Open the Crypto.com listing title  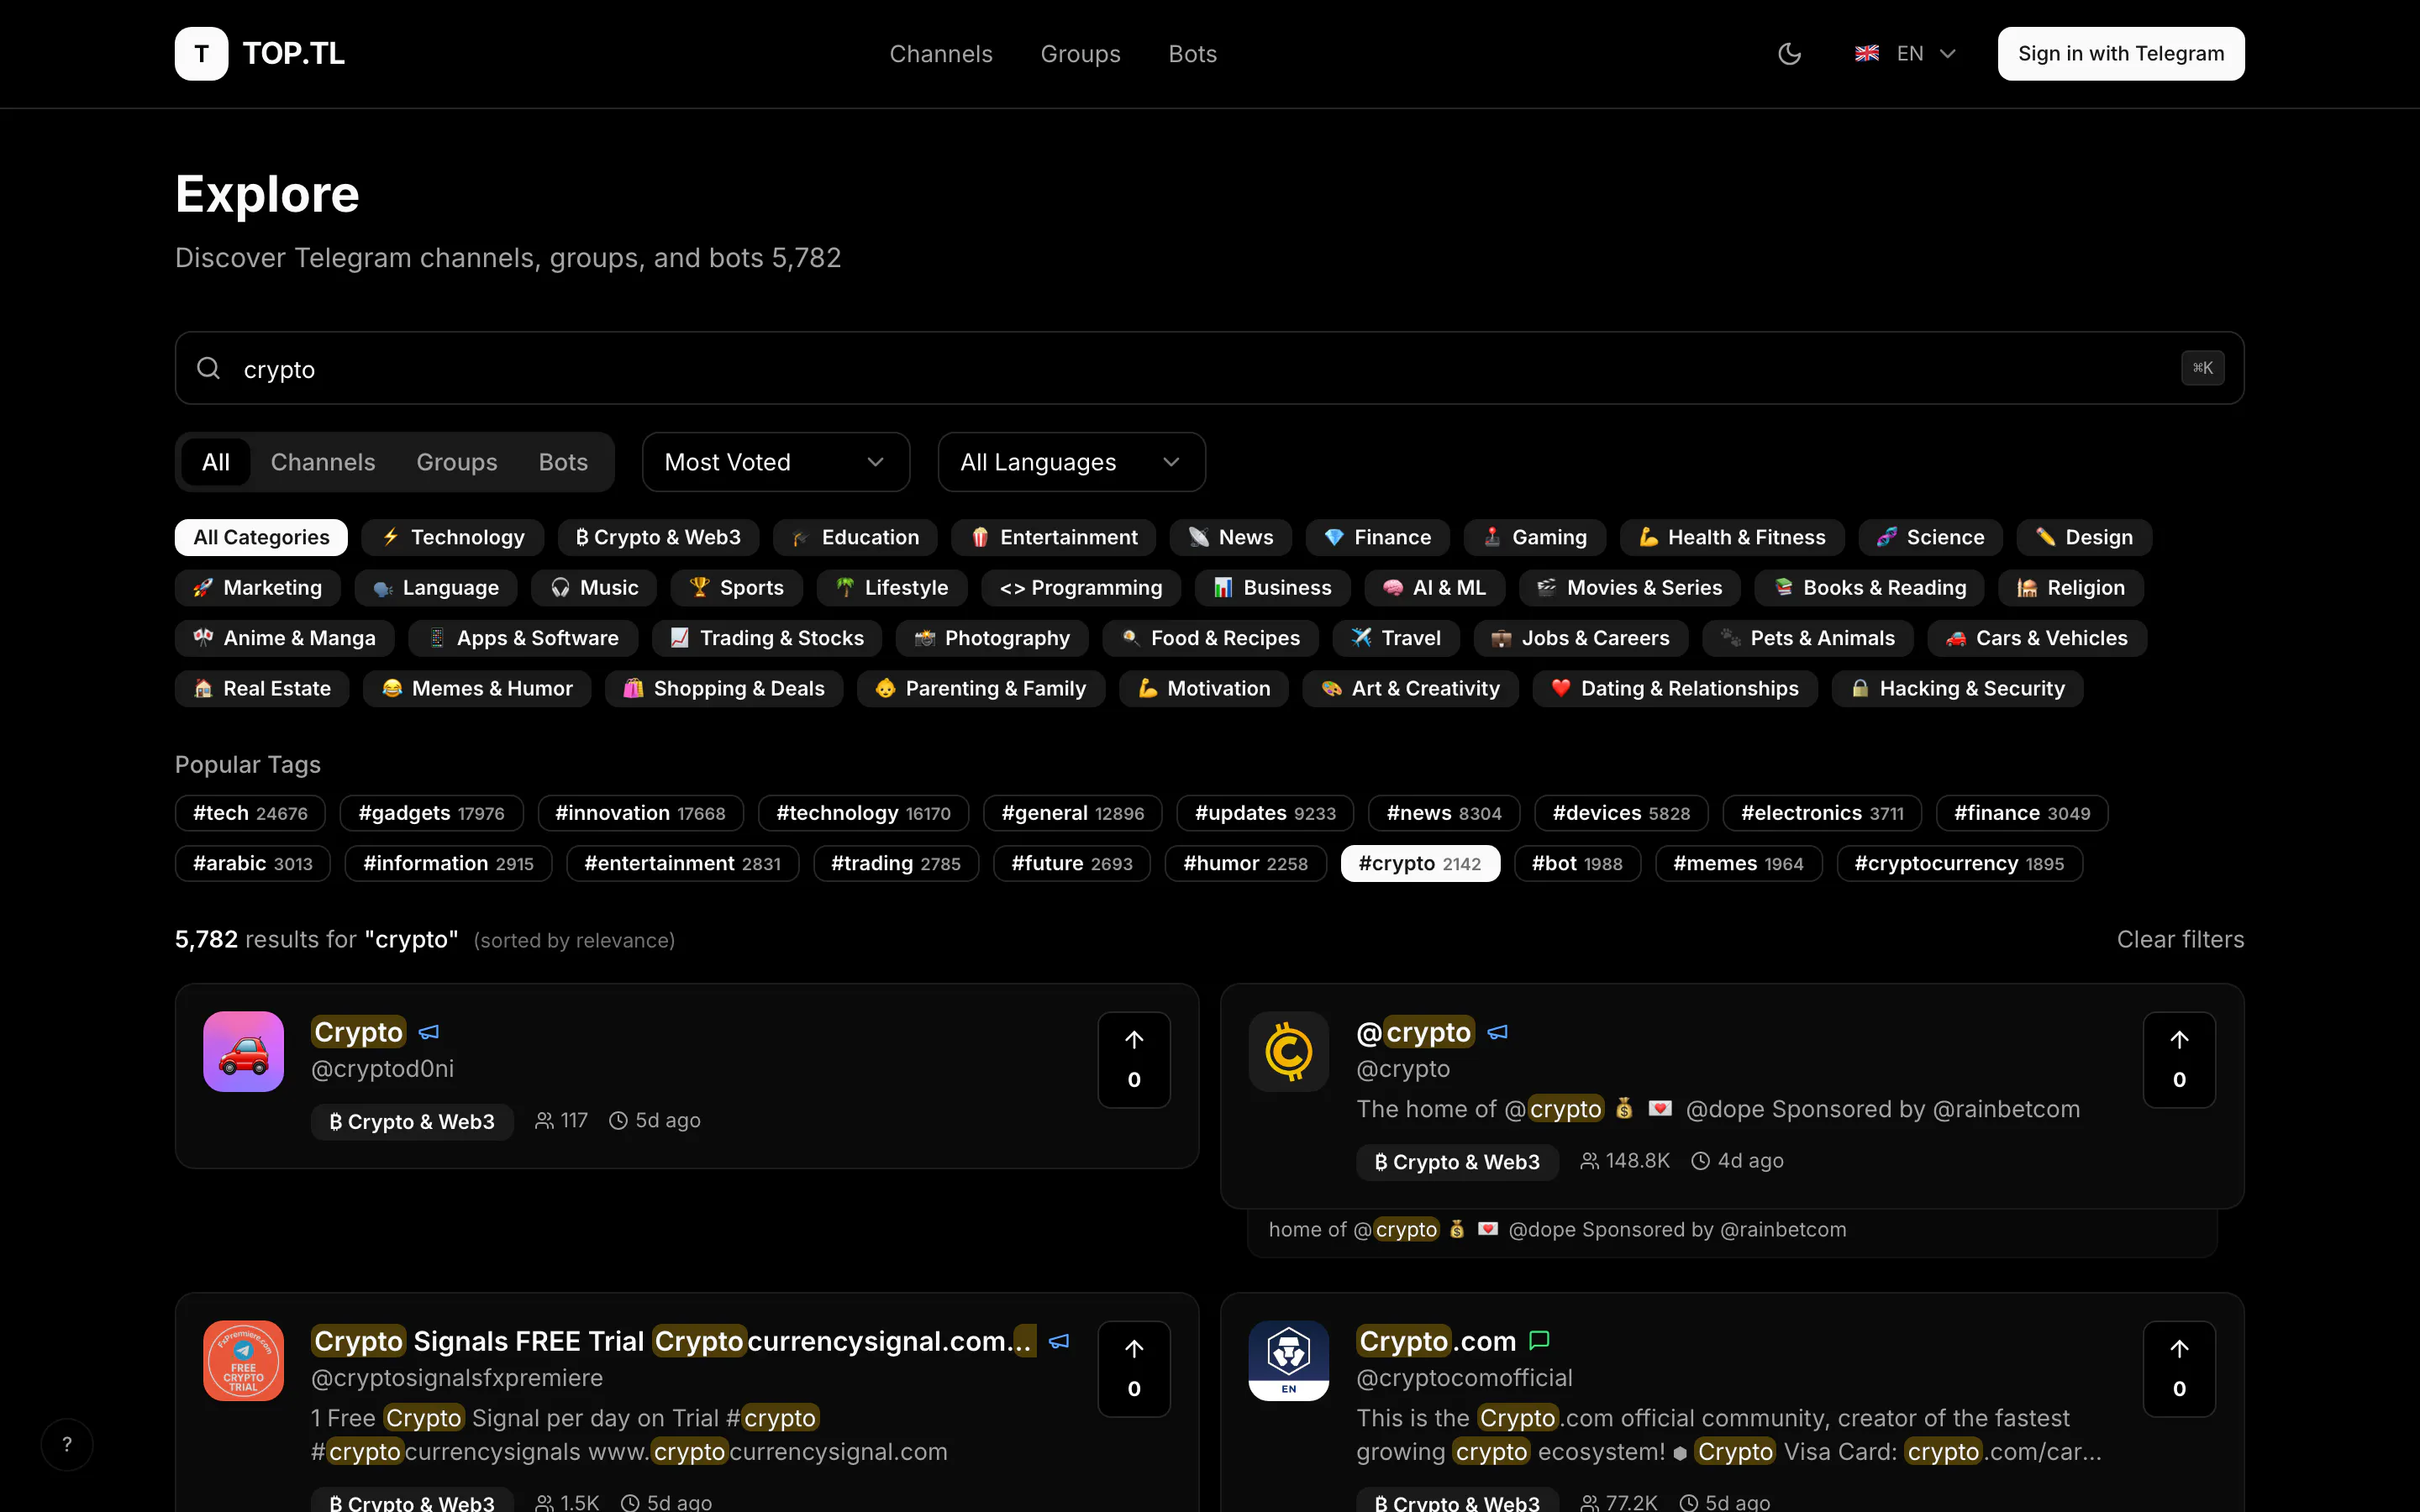pyautogui.click(x=1436, y=1341)
